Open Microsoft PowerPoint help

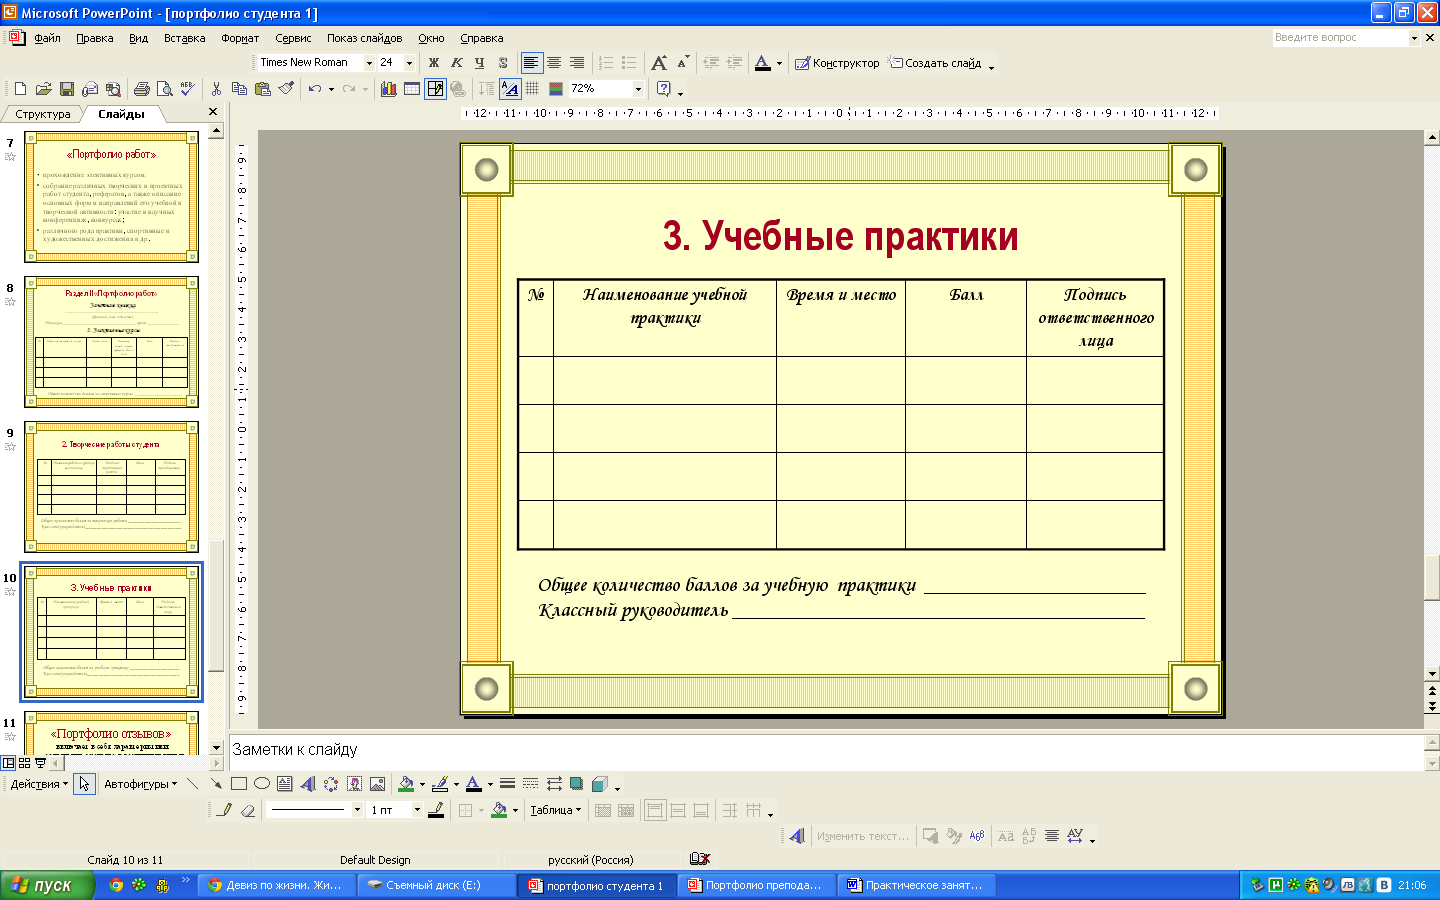tap(663, 89)
